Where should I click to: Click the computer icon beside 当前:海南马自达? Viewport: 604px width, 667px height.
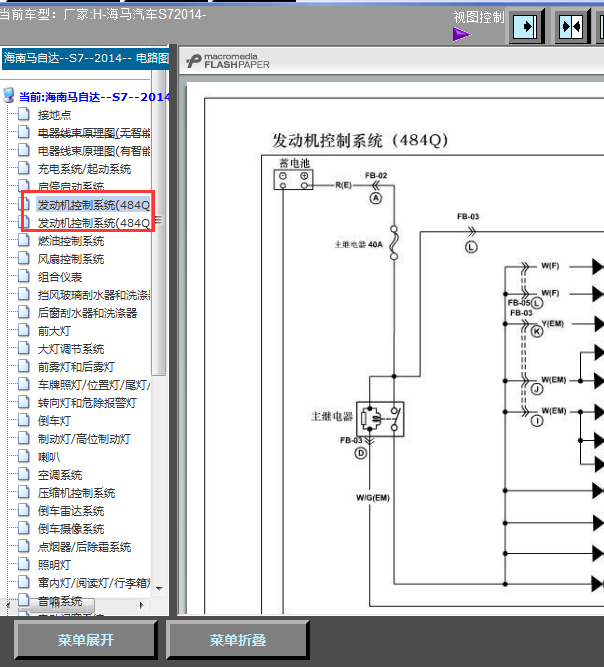(x=9, y=96)
